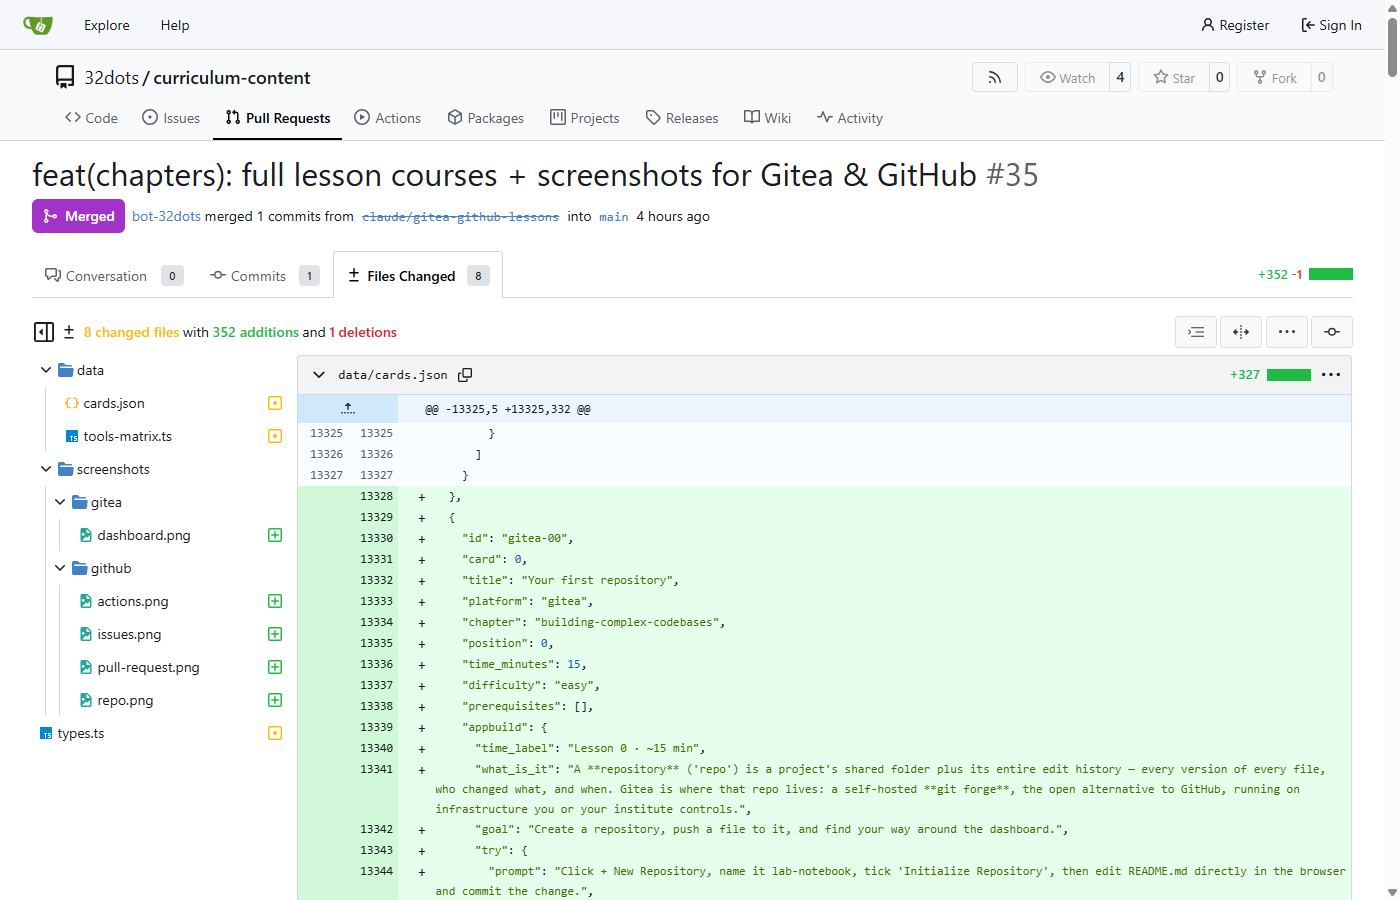The height and width of the screenshot is (900, 1400).
Task: Open the stargazers count next to Star
Action: point(1219,77)
